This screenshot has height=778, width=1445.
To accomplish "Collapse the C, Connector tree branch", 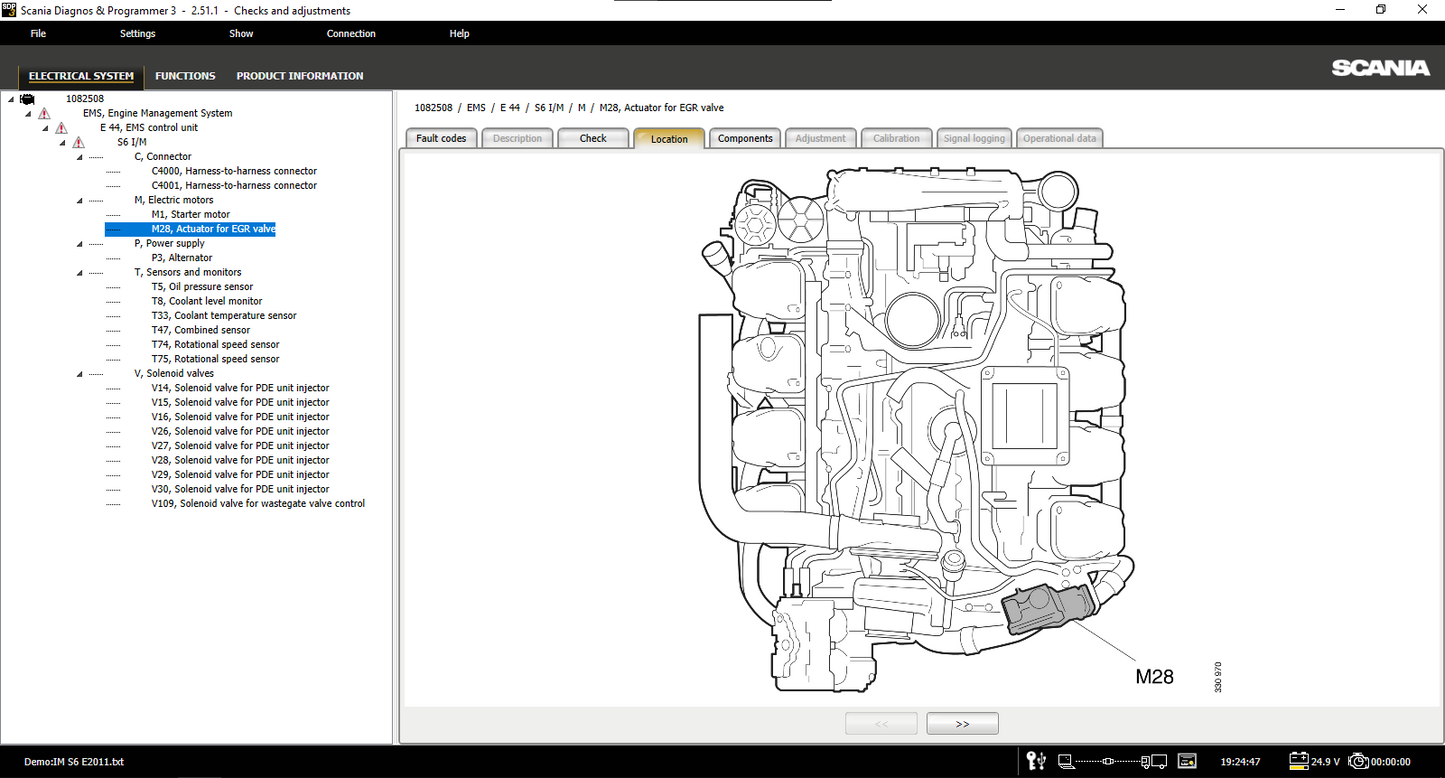I will click(x=80, y=157).
